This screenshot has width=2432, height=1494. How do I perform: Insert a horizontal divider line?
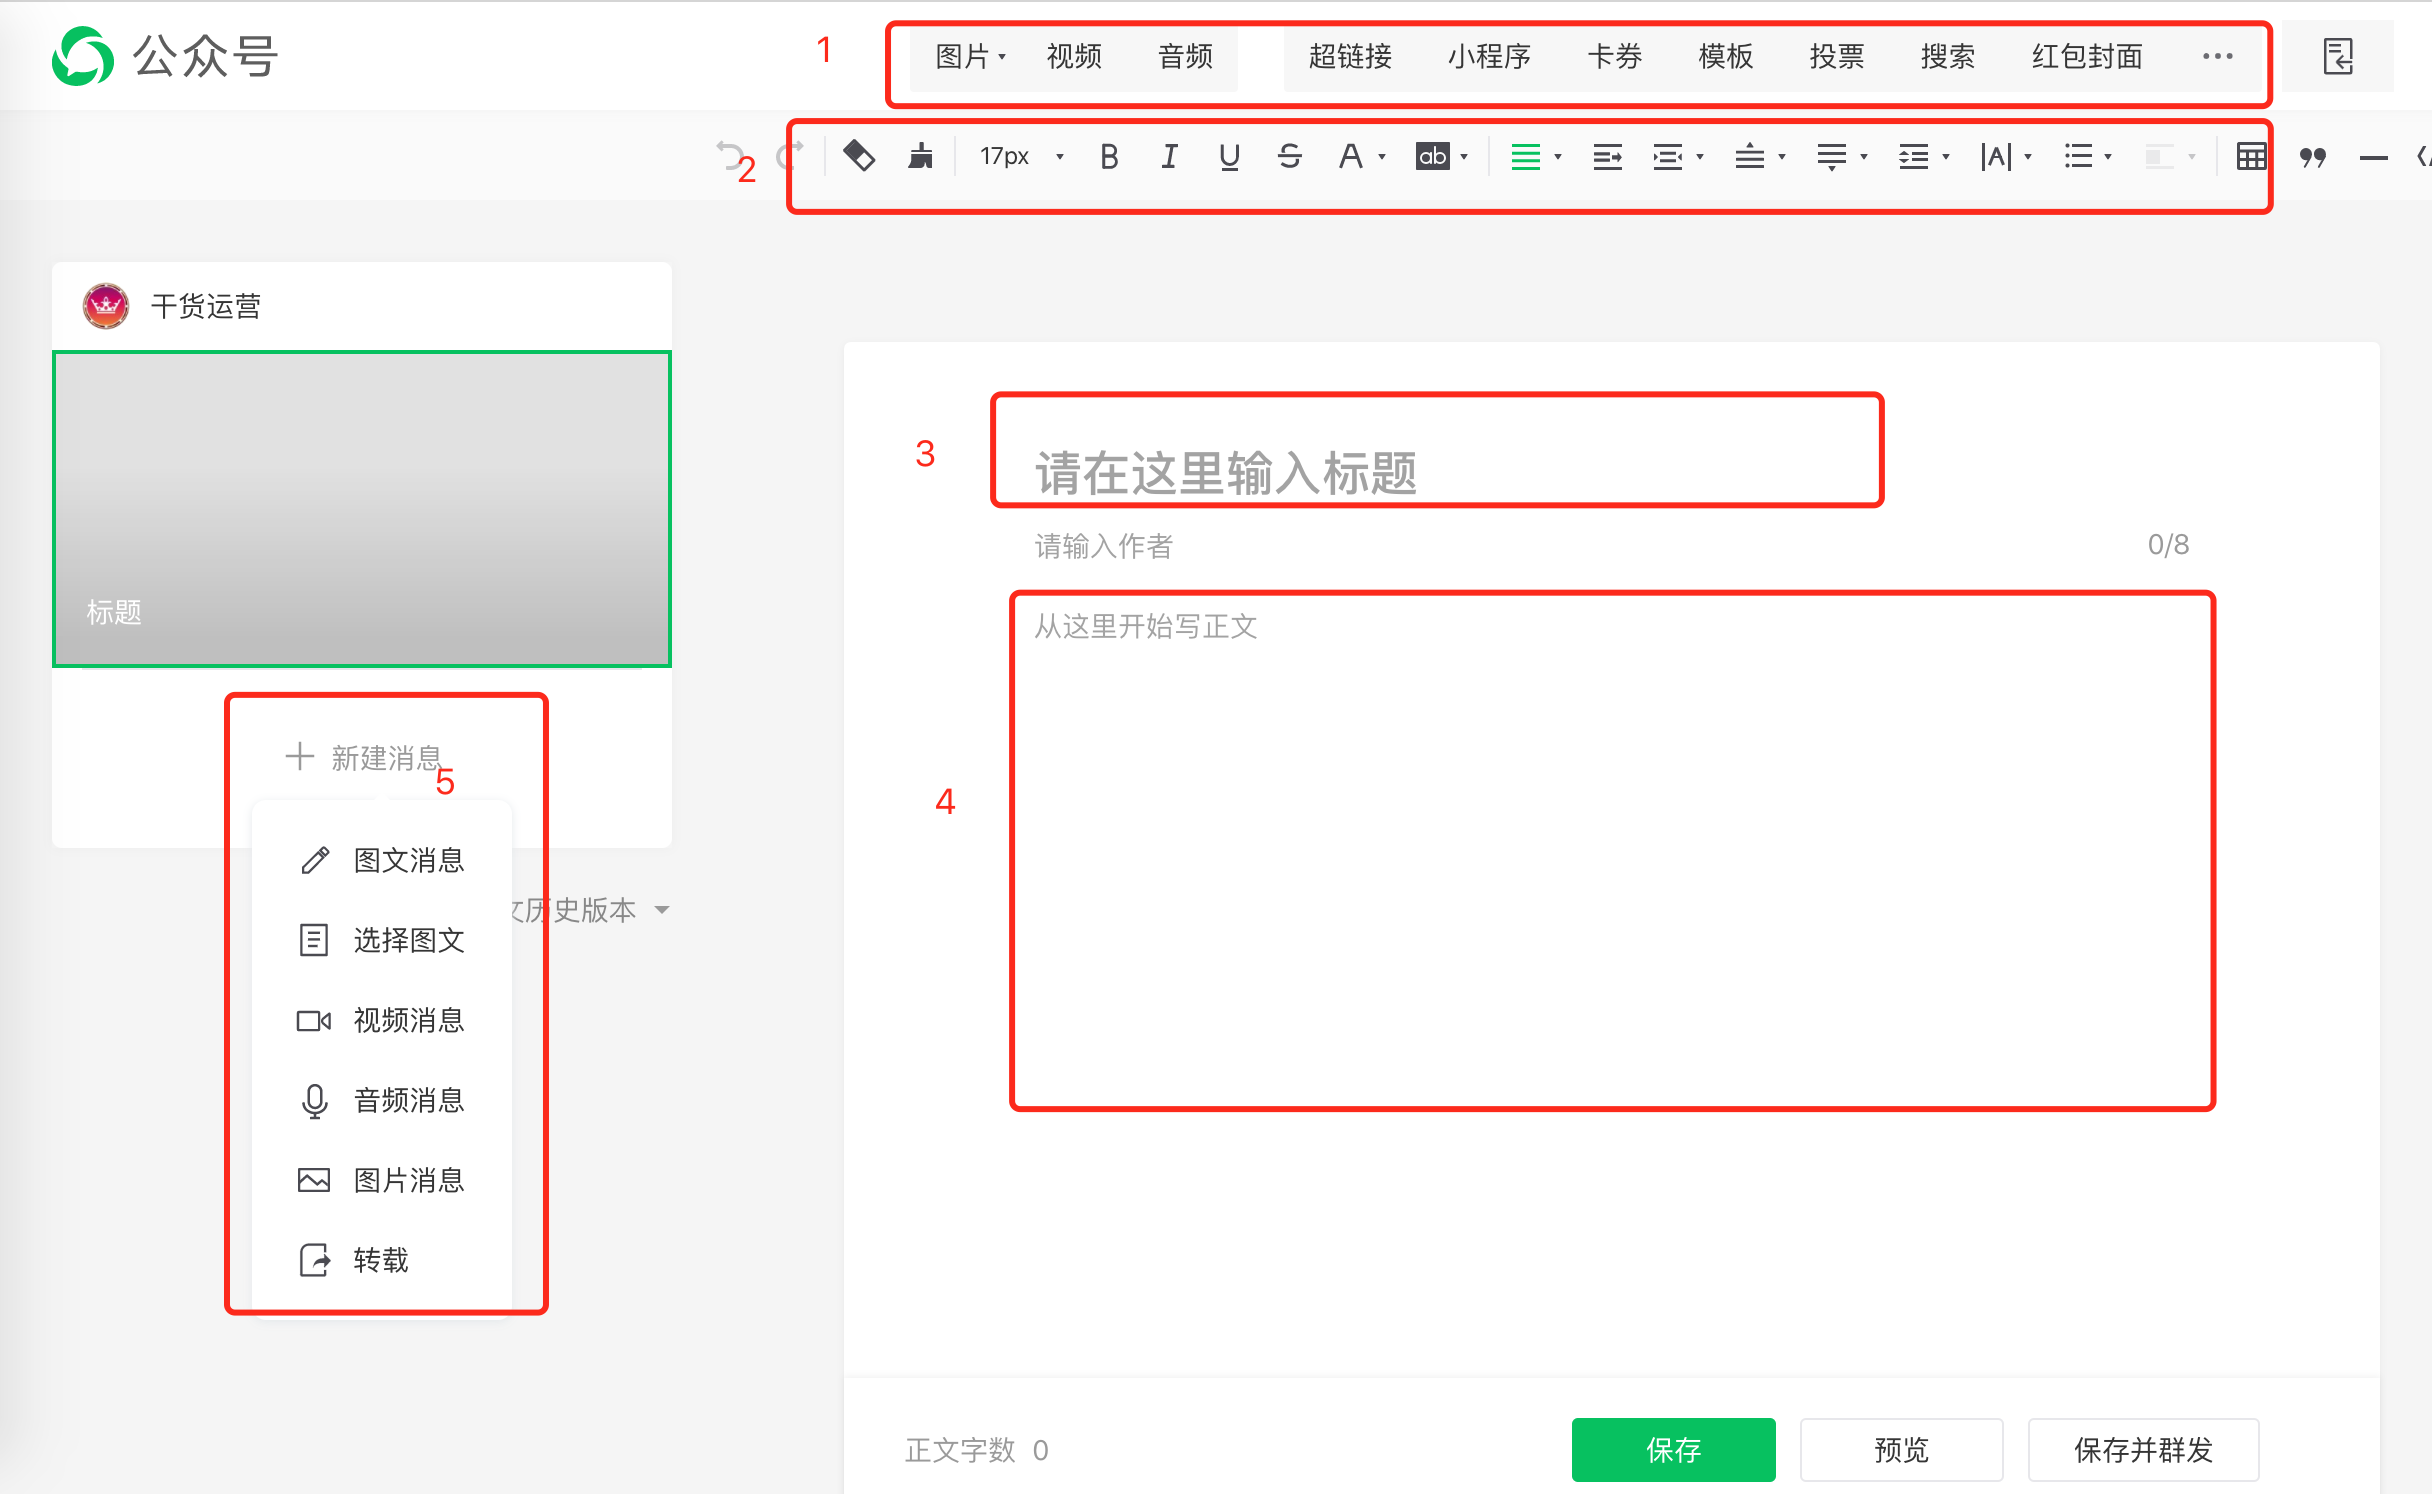(x=2373, y=157)
